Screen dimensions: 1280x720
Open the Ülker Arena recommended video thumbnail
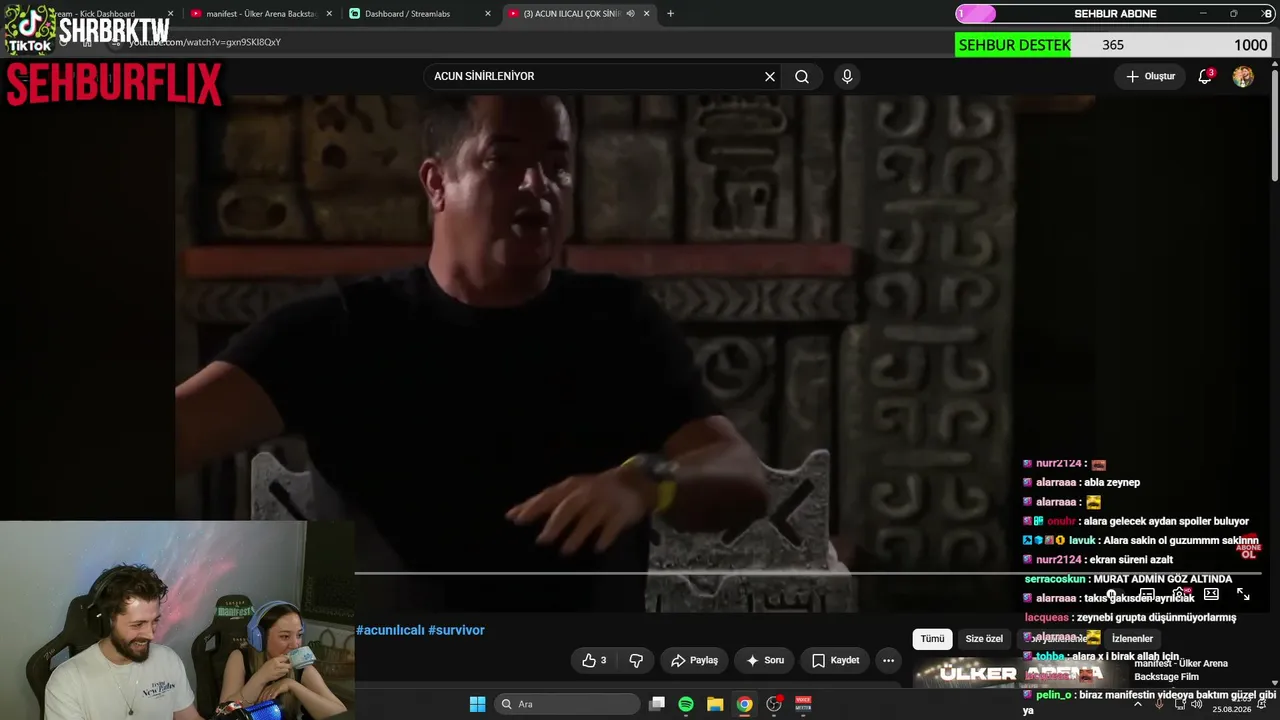point(1020,674)
